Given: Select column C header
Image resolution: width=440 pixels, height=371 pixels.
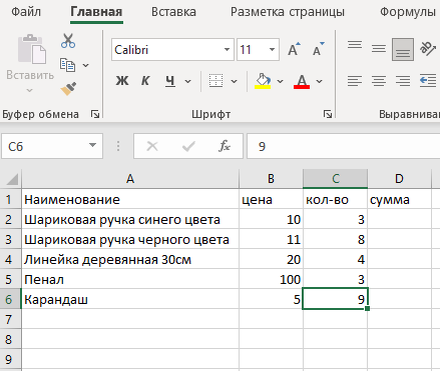Looking at the screenshot, I should pyautogui.click(x=335, y=179).
